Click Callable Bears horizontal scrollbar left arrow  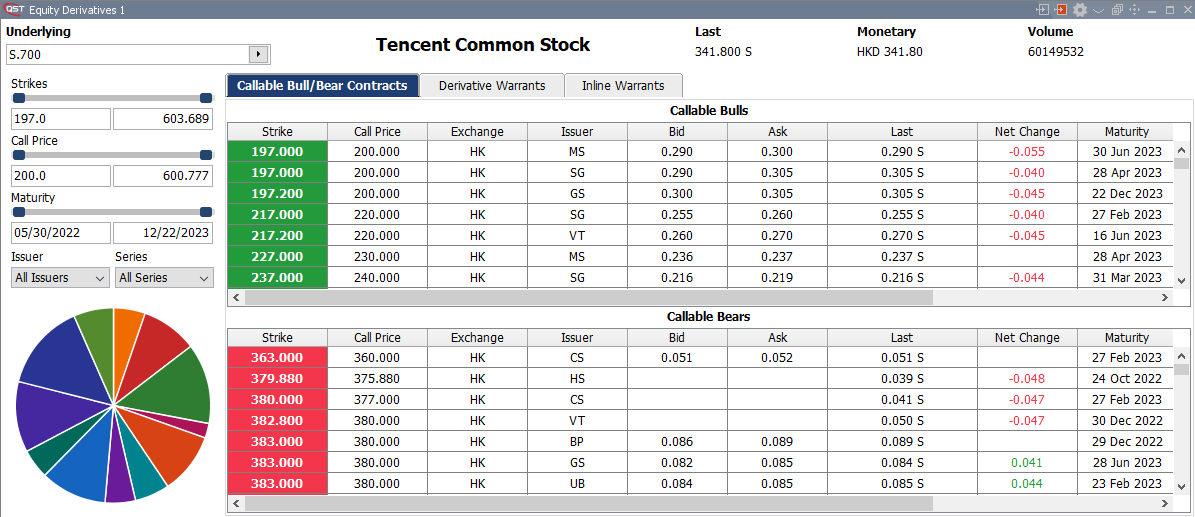[235, 503]
